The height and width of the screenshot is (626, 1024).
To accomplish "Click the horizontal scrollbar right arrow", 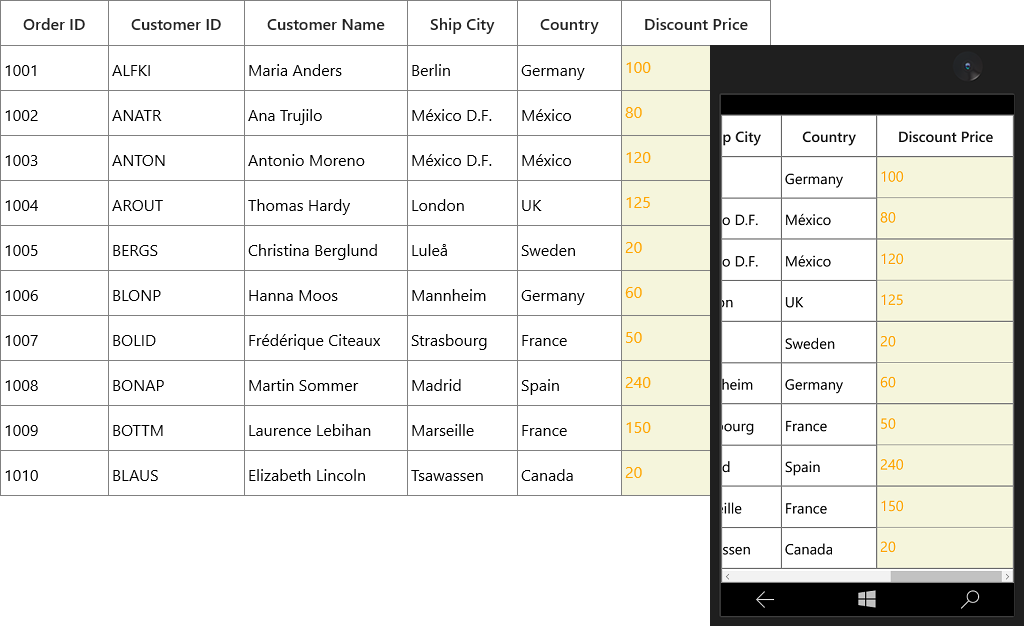I will coord(1007,576).
